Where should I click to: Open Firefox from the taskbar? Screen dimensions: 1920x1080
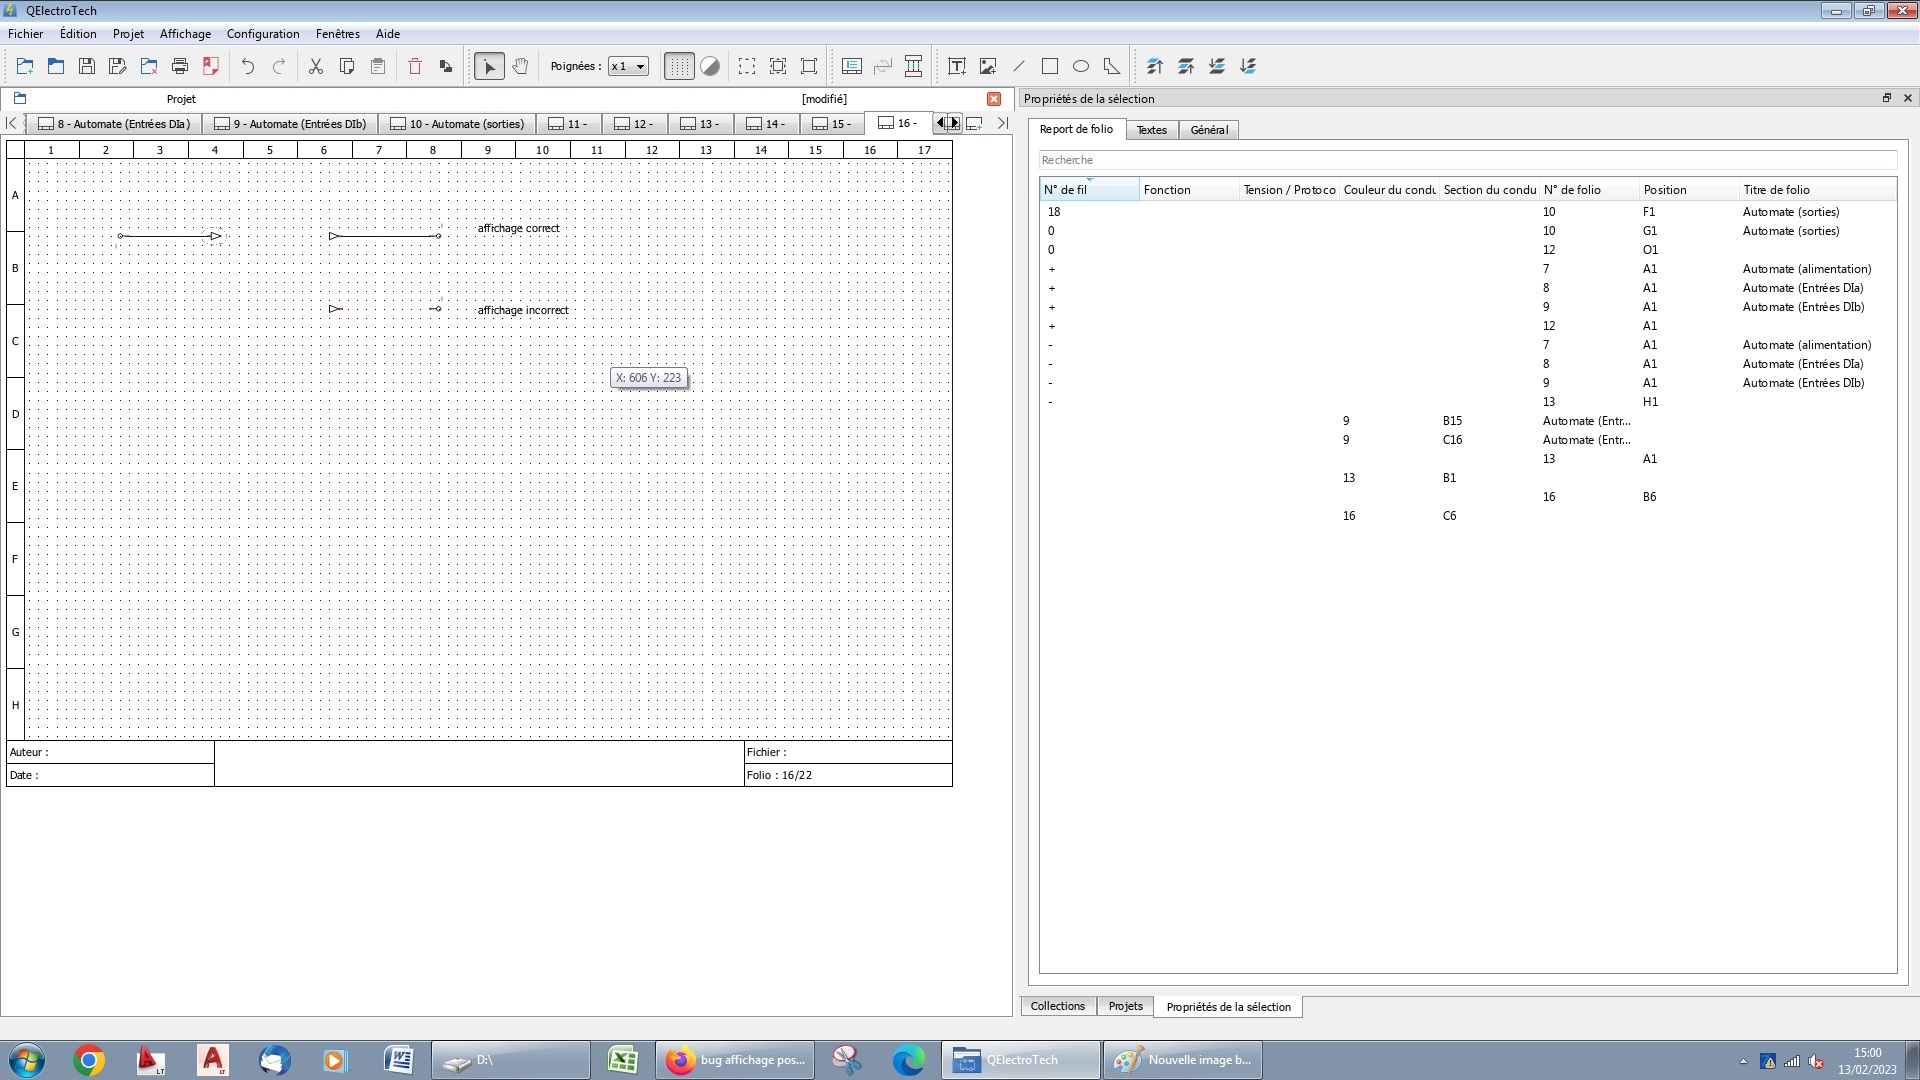click(x=736, y=1060)
